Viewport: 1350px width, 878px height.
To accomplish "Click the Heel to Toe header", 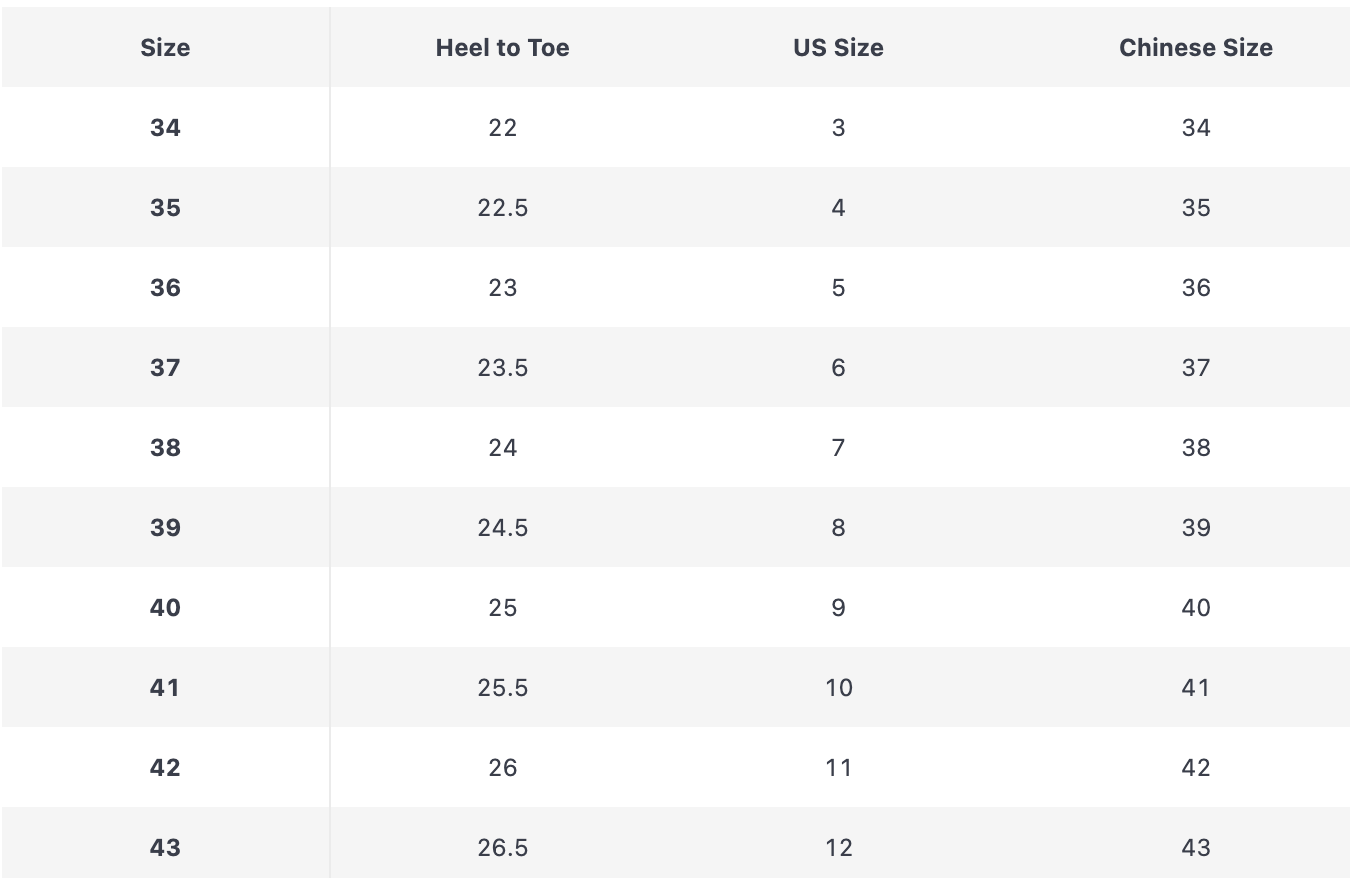I will (x=502, y=47).
